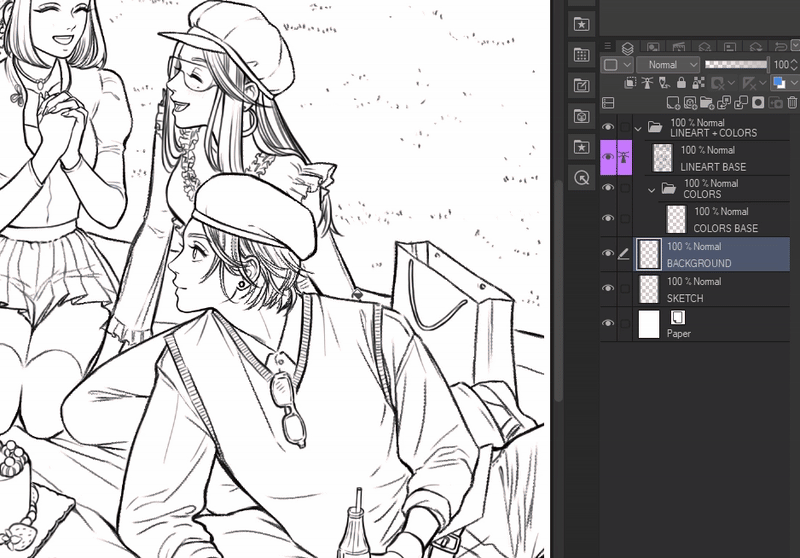Toggle visibility of the Paper layer
Screen dimensions: 800x558
pos(608,324)
